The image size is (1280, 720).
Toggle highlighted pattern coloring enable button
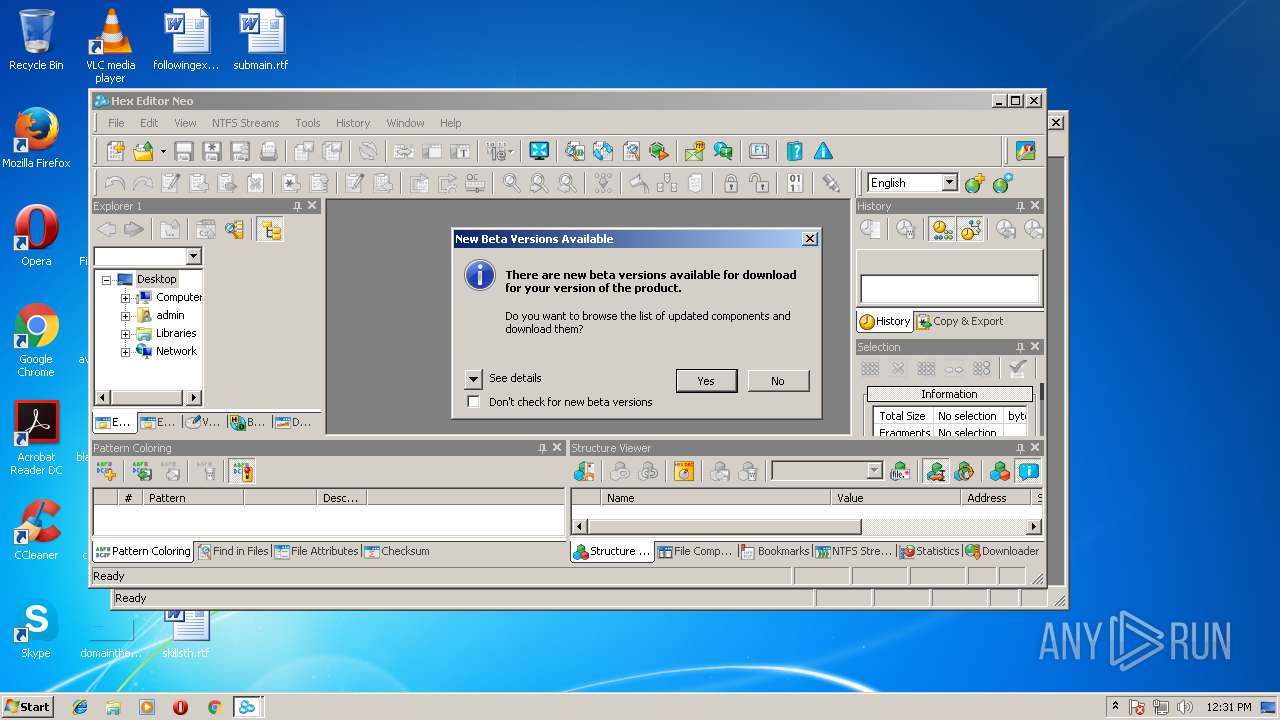(x=241, y=471)
